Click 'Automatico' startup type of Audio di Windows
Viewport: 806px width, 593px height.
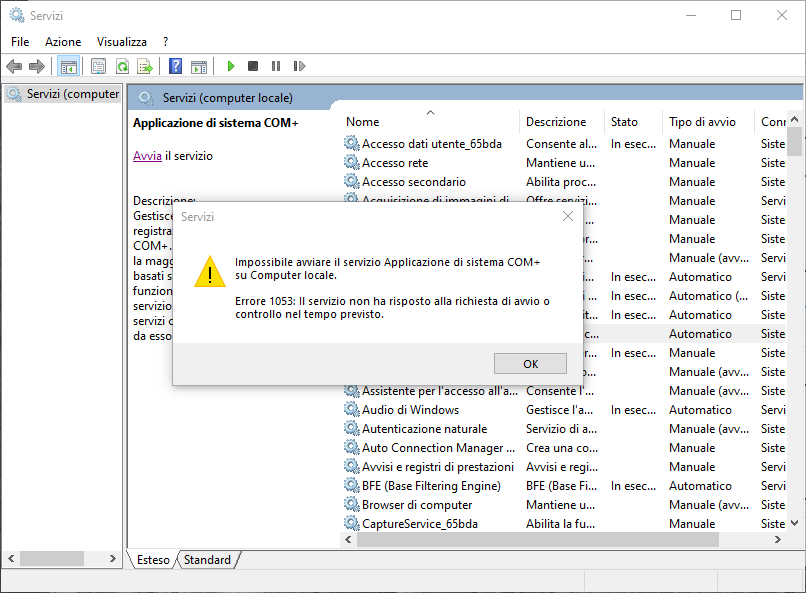pyautogui.click(x=700, y=410)
